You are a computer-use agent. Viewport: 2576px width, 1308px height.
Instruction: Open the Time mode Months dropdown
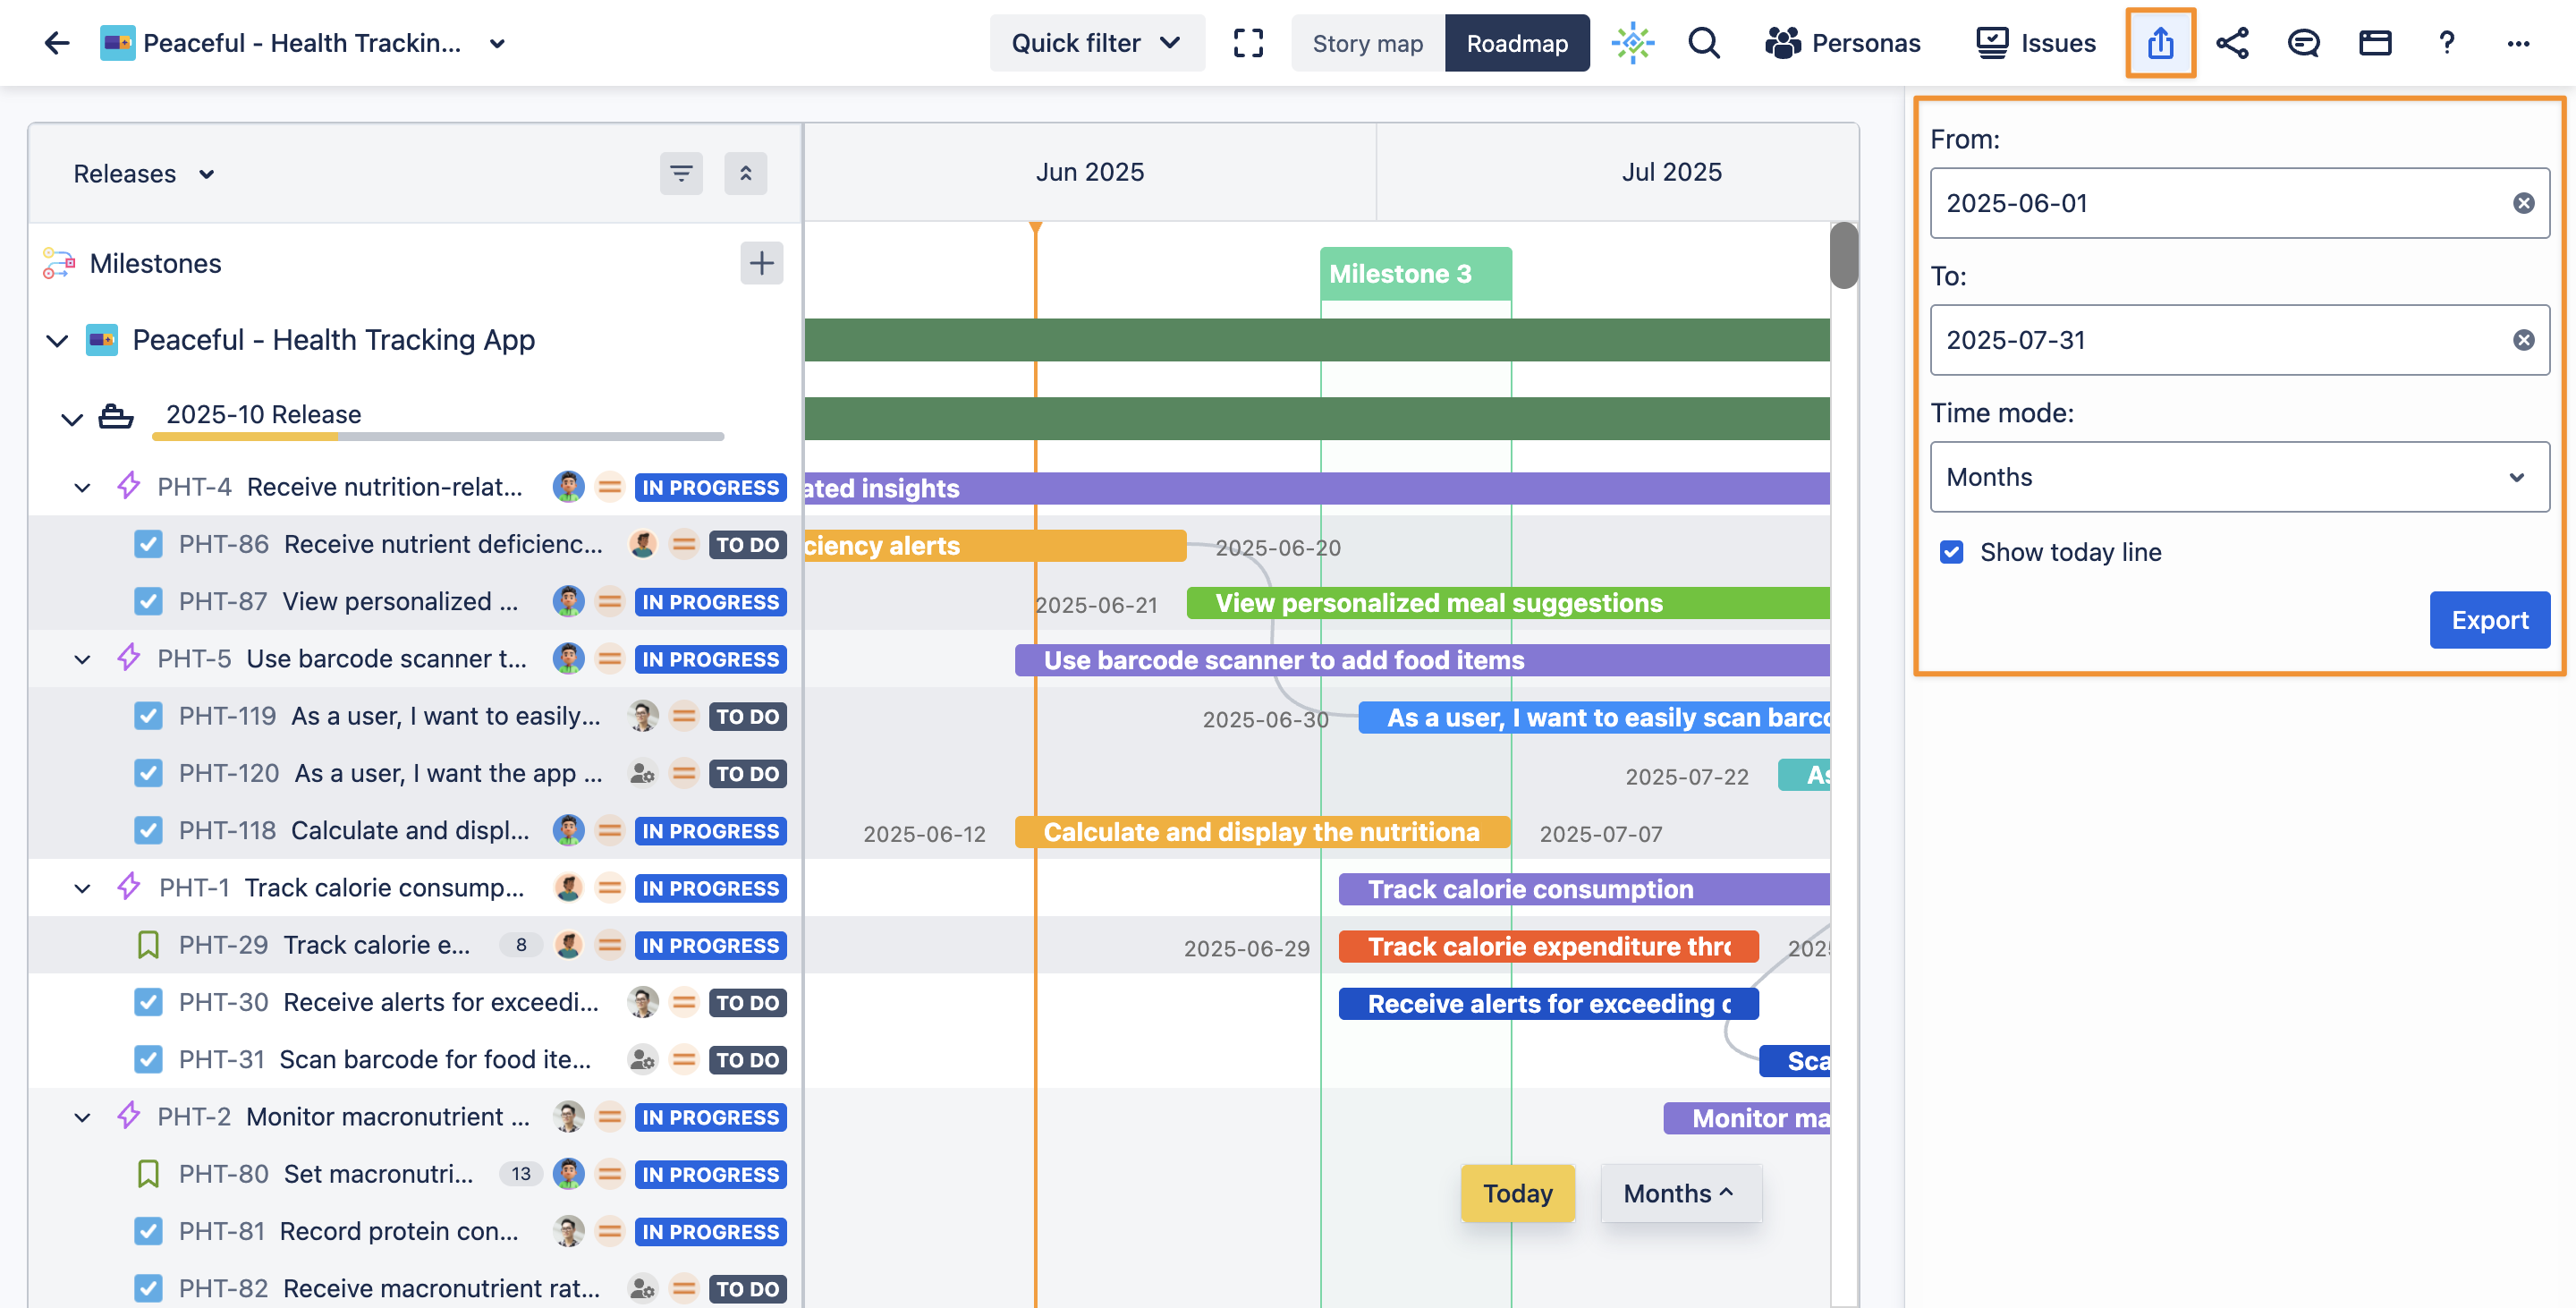point(2239,477)
